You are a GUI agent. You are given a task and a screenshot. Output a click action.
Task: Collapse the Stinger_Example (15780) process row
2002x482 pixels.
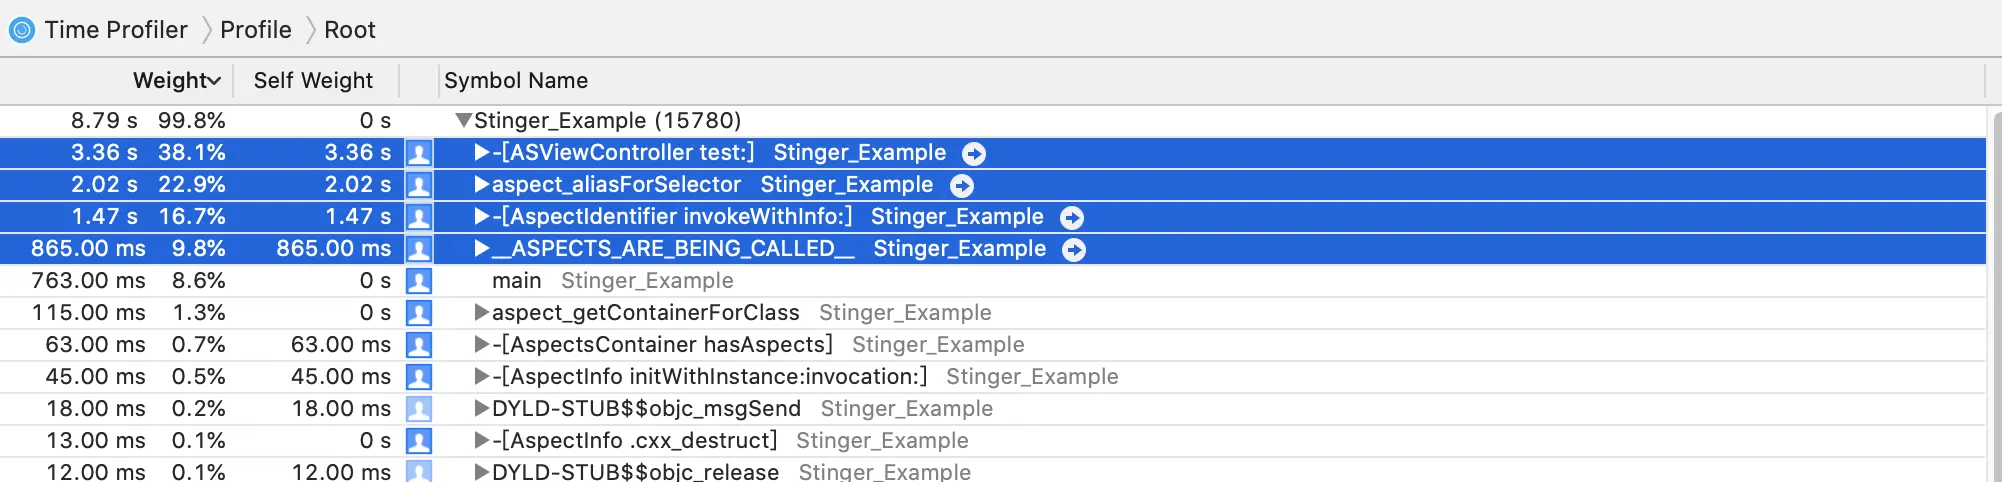click(463, 121)
